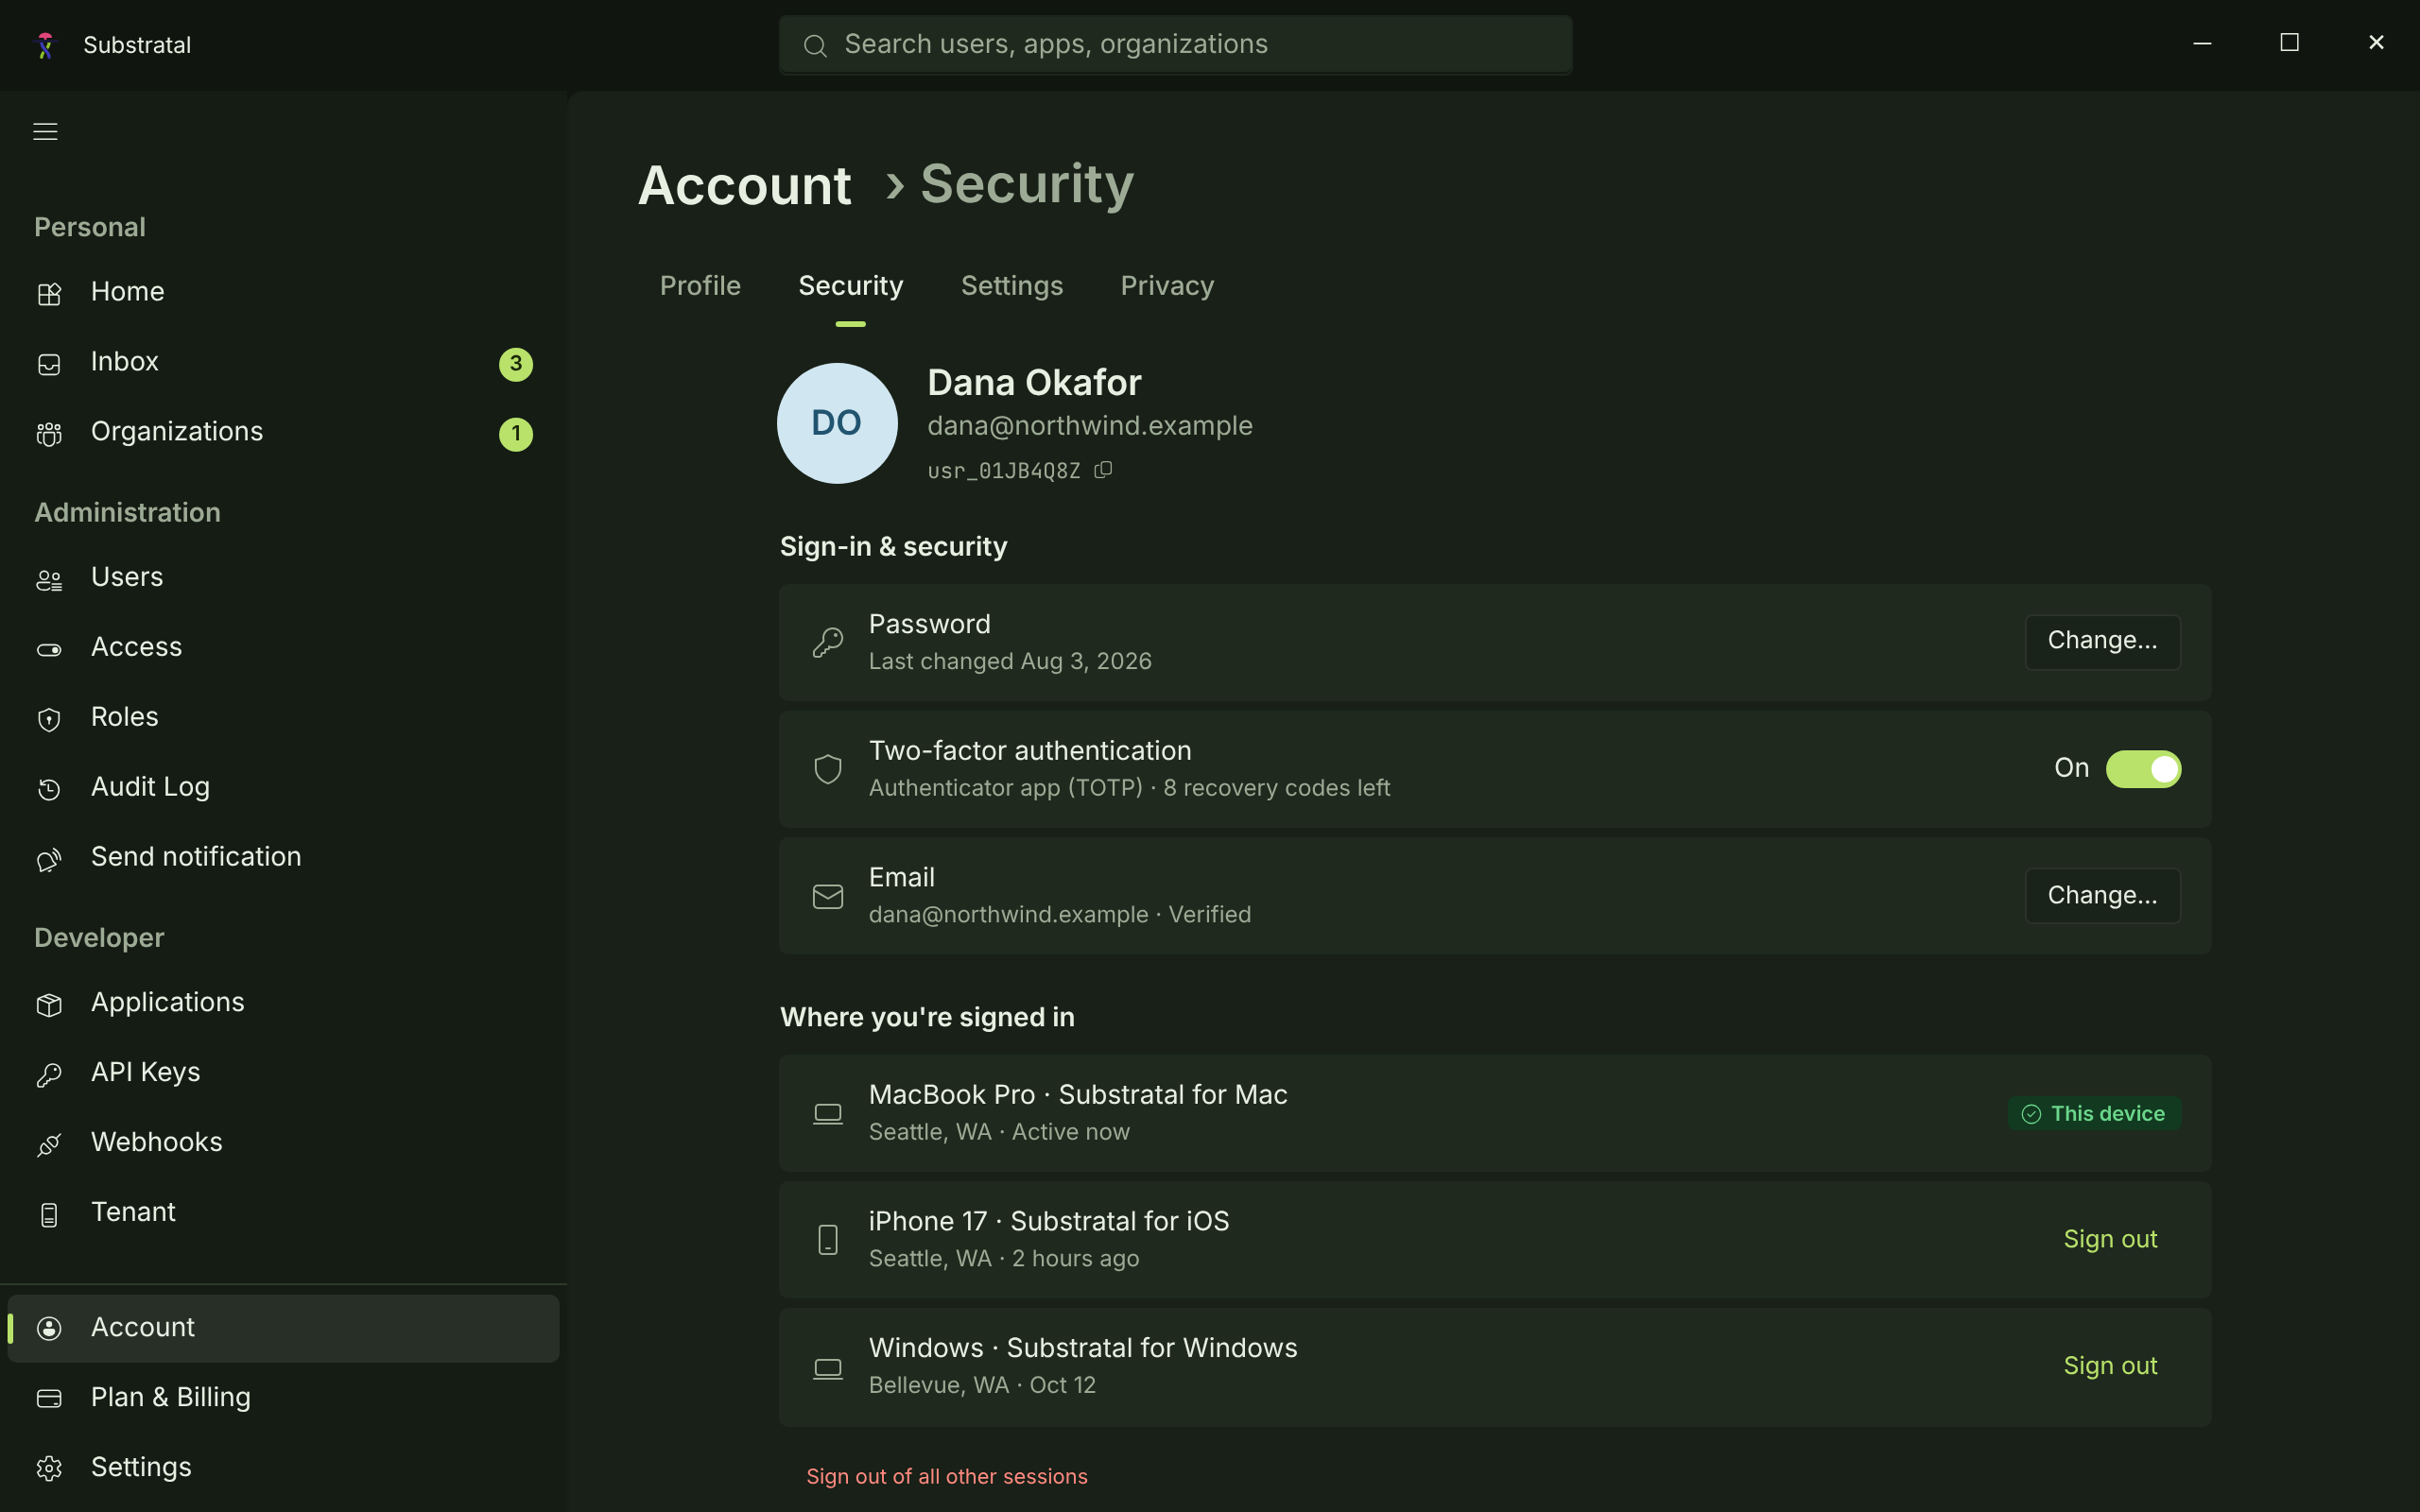Switch to the Profile tab
Viewport: 2420px width, 1512px height.
(x=700, y=286)
